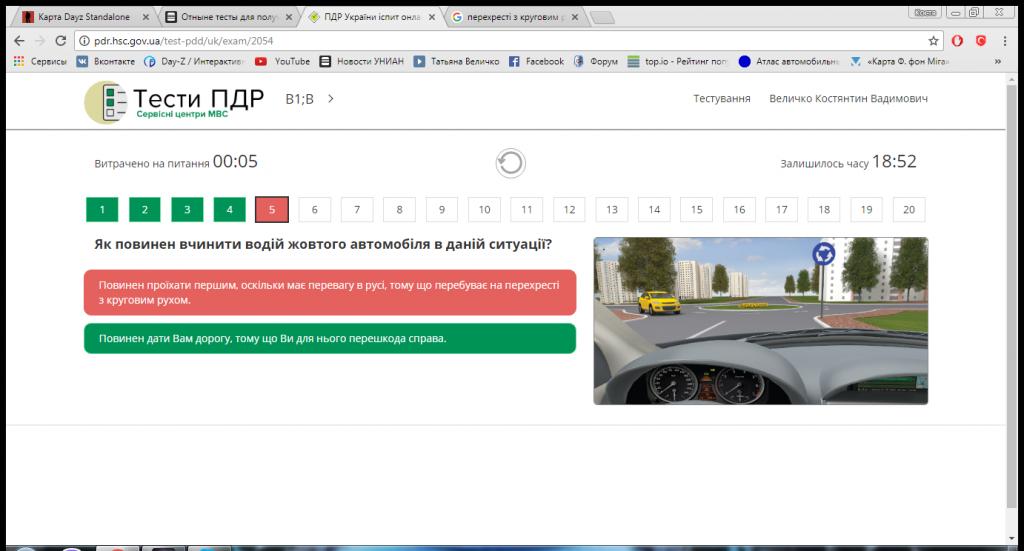Screen dimensions: 1024x551
Task: Select answer about yielding to obstacle on right
Action: click(x=330, y=338)
